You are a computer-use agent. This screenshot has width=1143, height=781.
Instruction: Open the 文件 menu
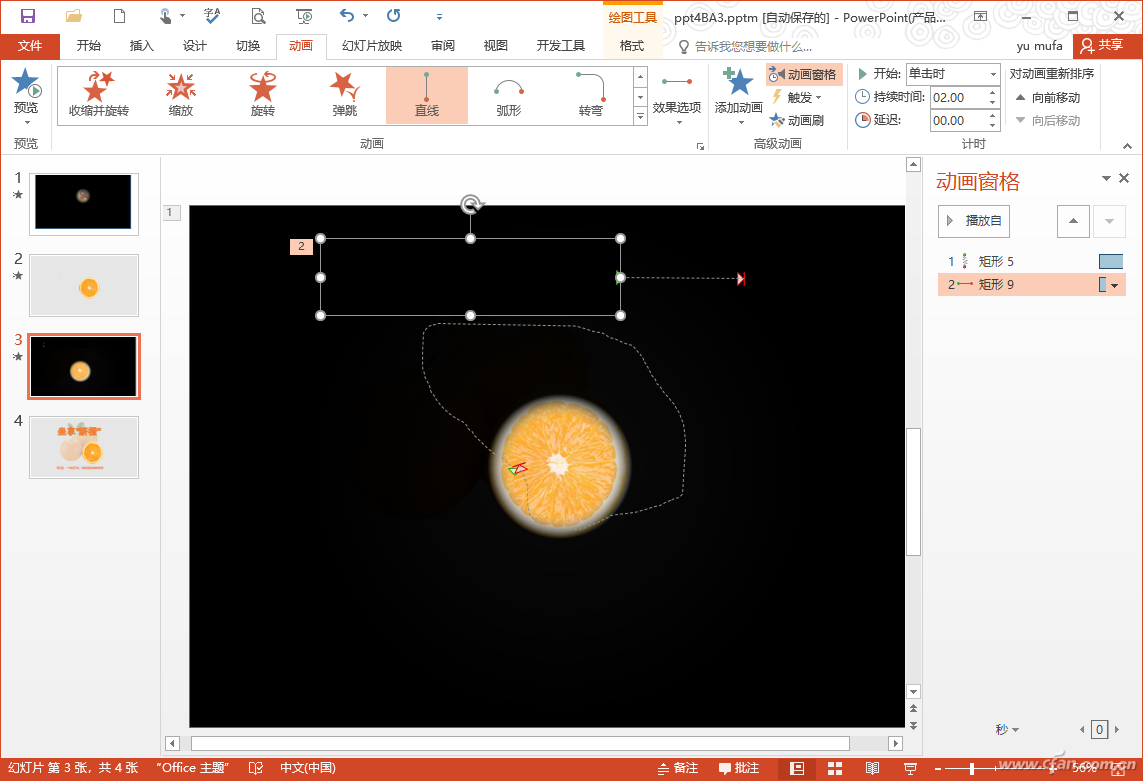pyautogui.click(x=30, y=45)
